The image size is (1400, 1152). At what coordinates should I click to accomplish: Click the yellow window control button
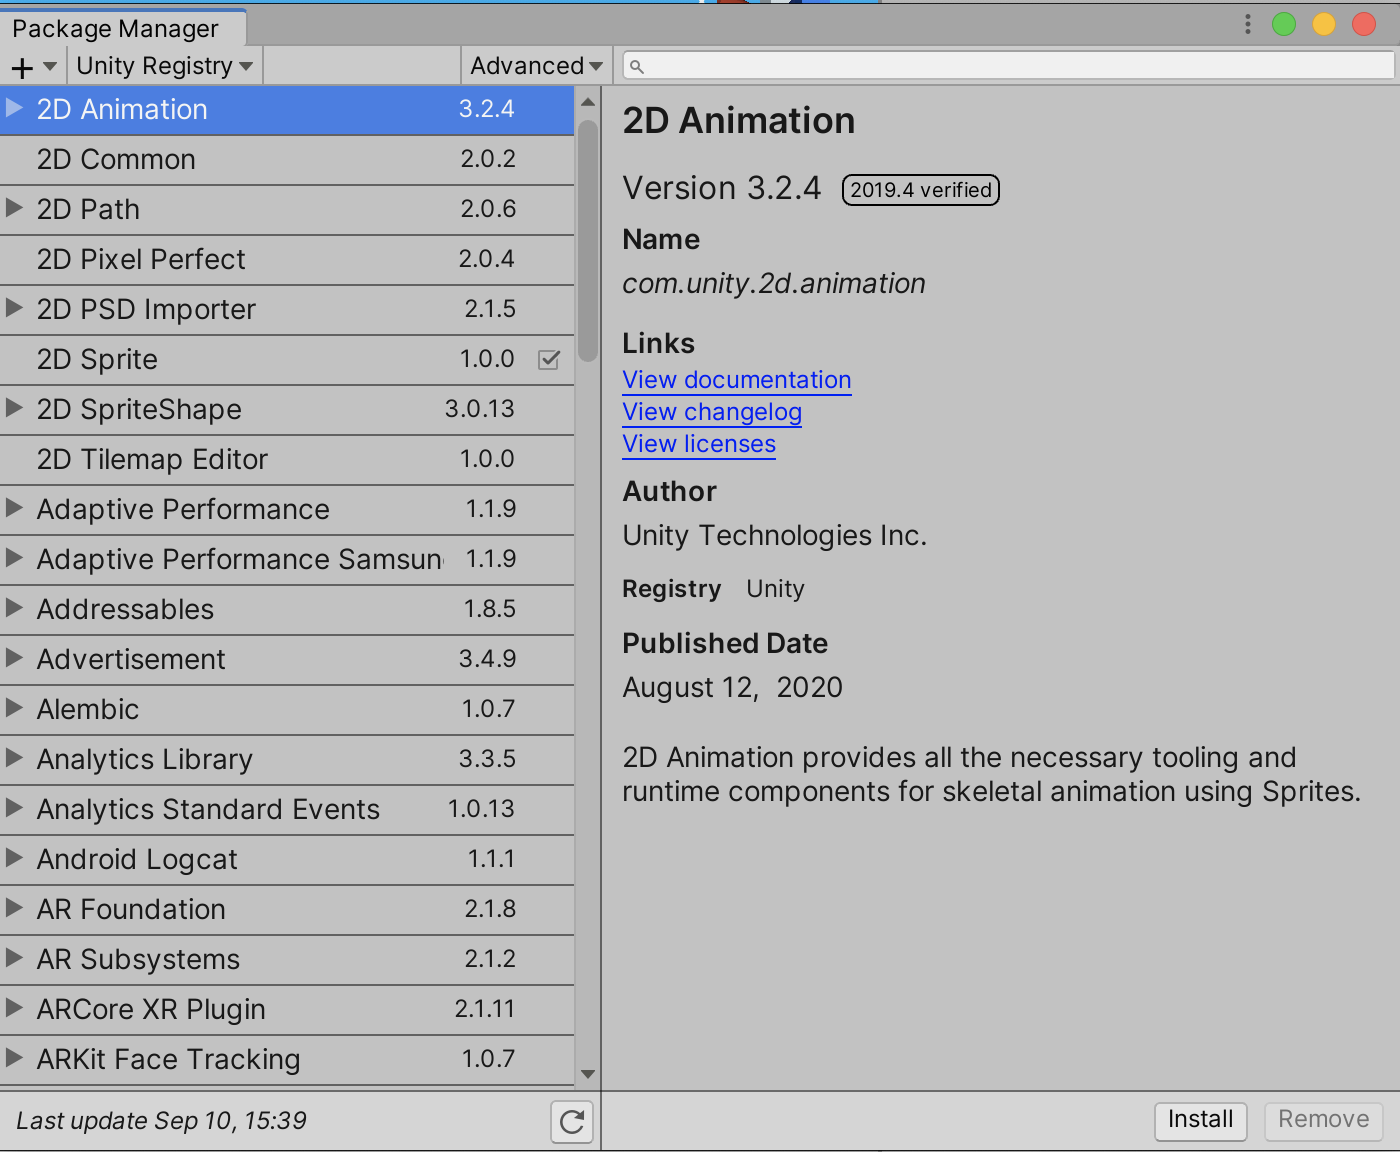coord(1324,24)
